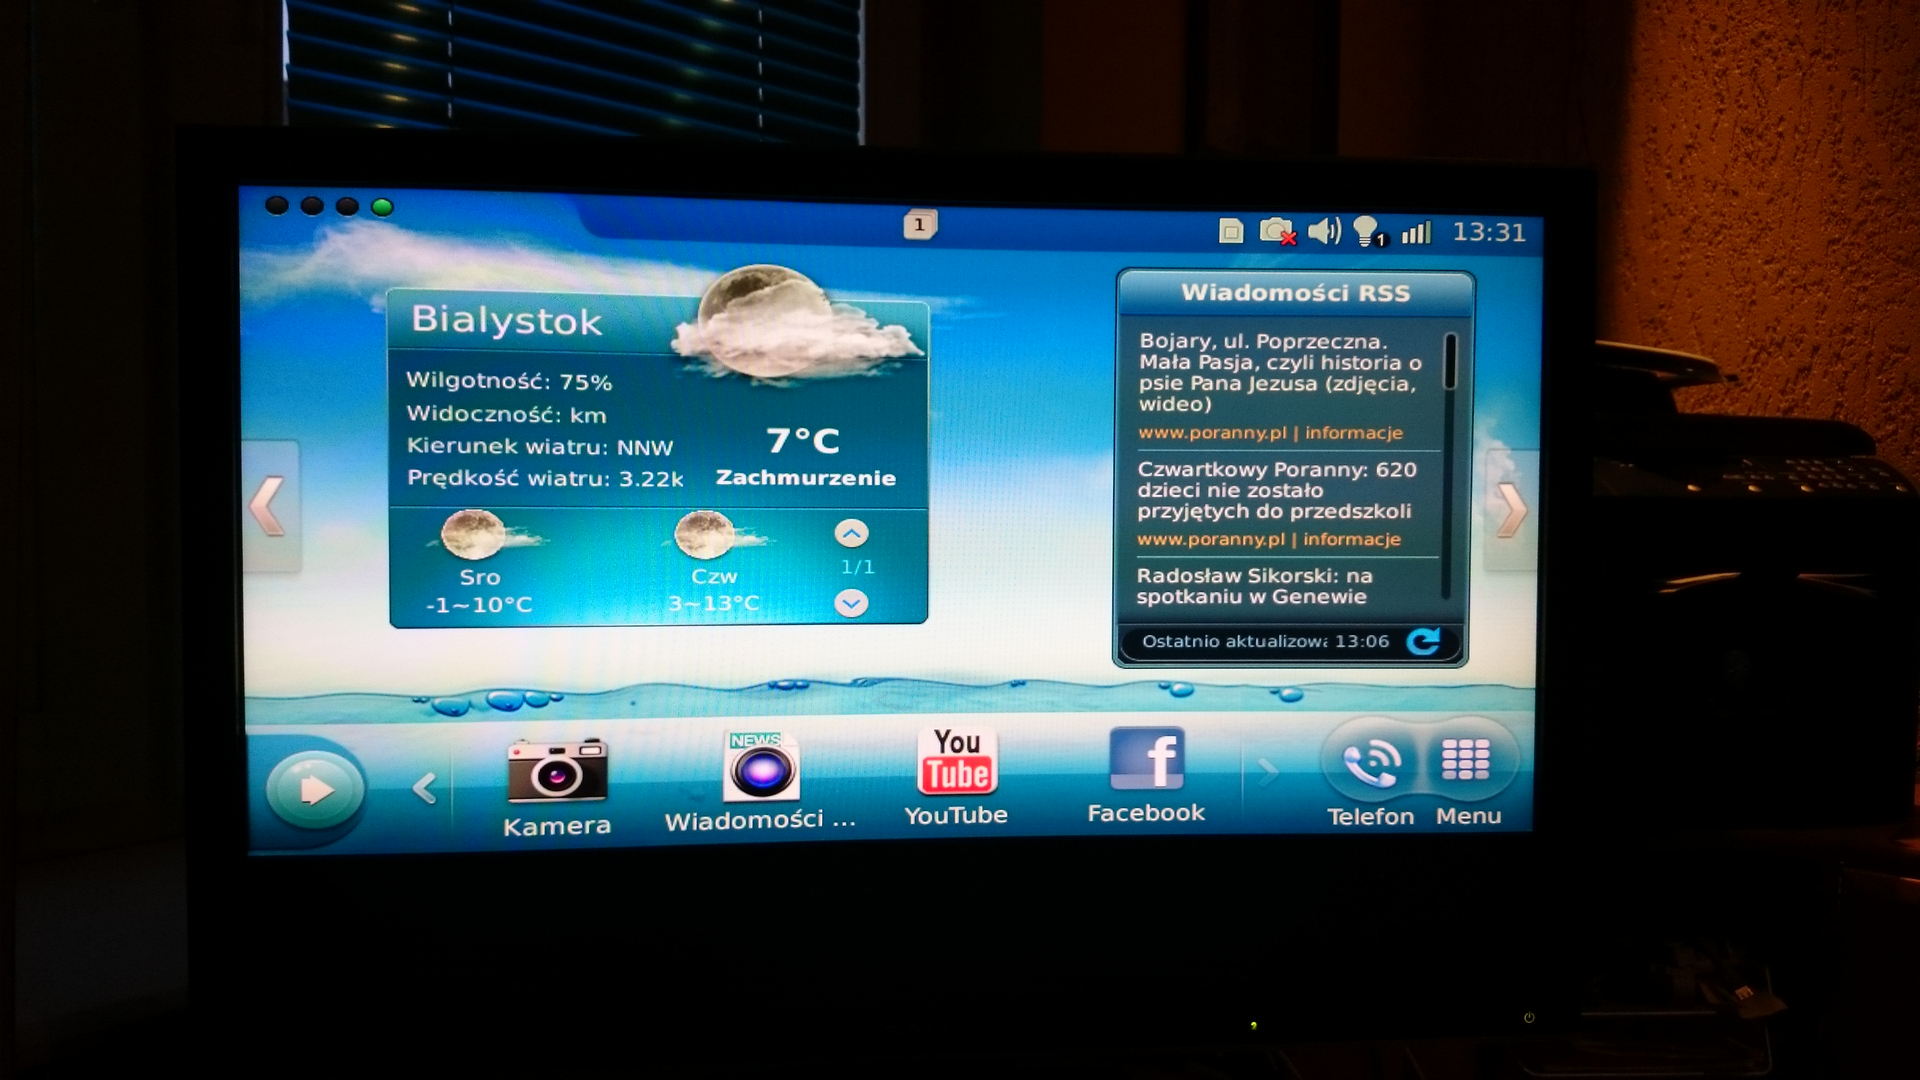Refresh the RSS feed widget
This screenshot has height=1080, width=1920.
point(1423,641)
